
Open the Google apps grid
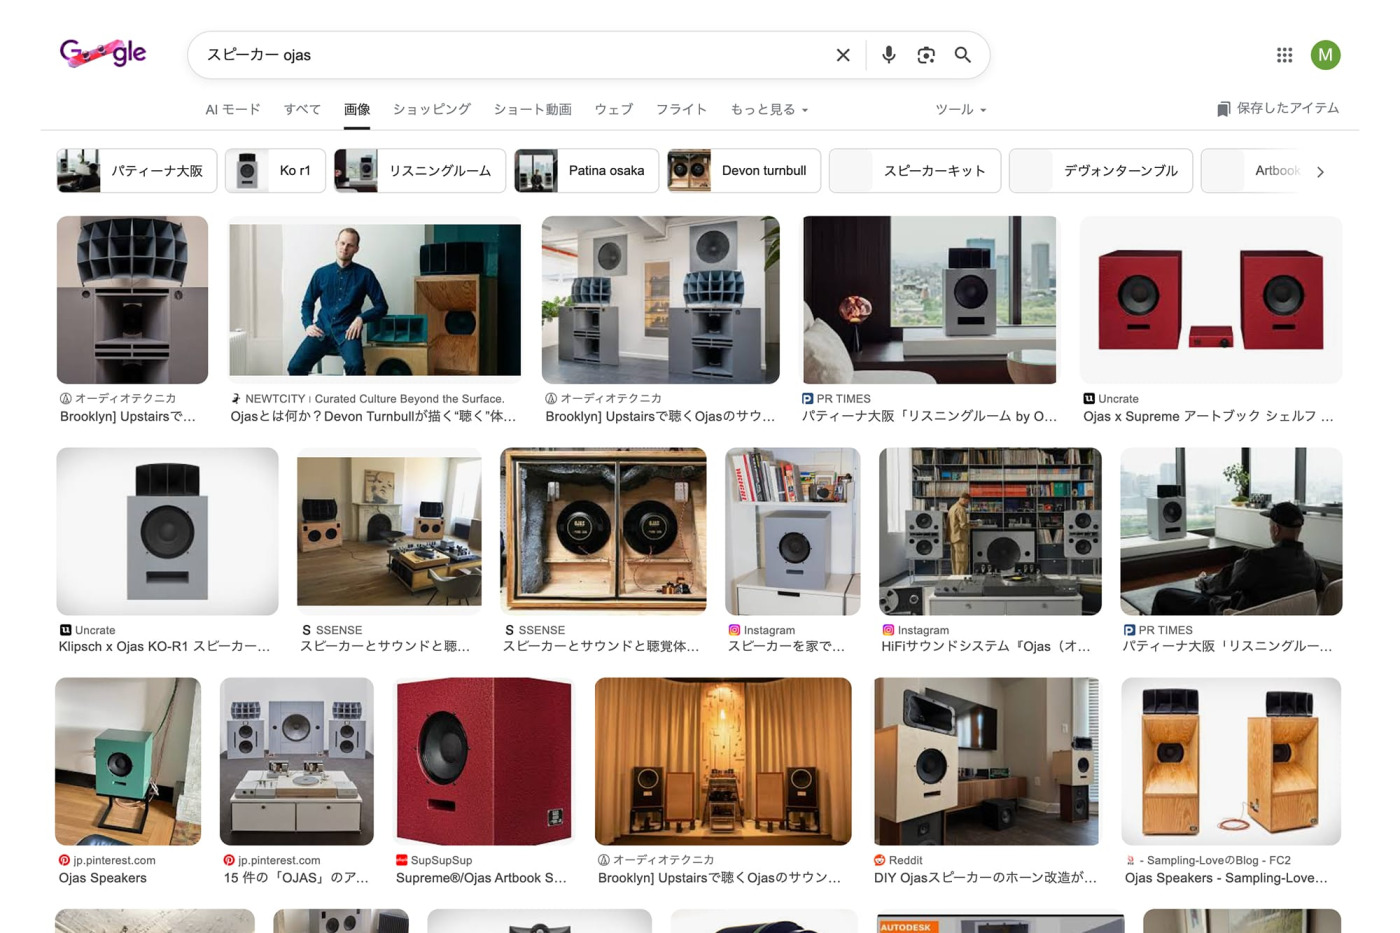click(1284, 55)
